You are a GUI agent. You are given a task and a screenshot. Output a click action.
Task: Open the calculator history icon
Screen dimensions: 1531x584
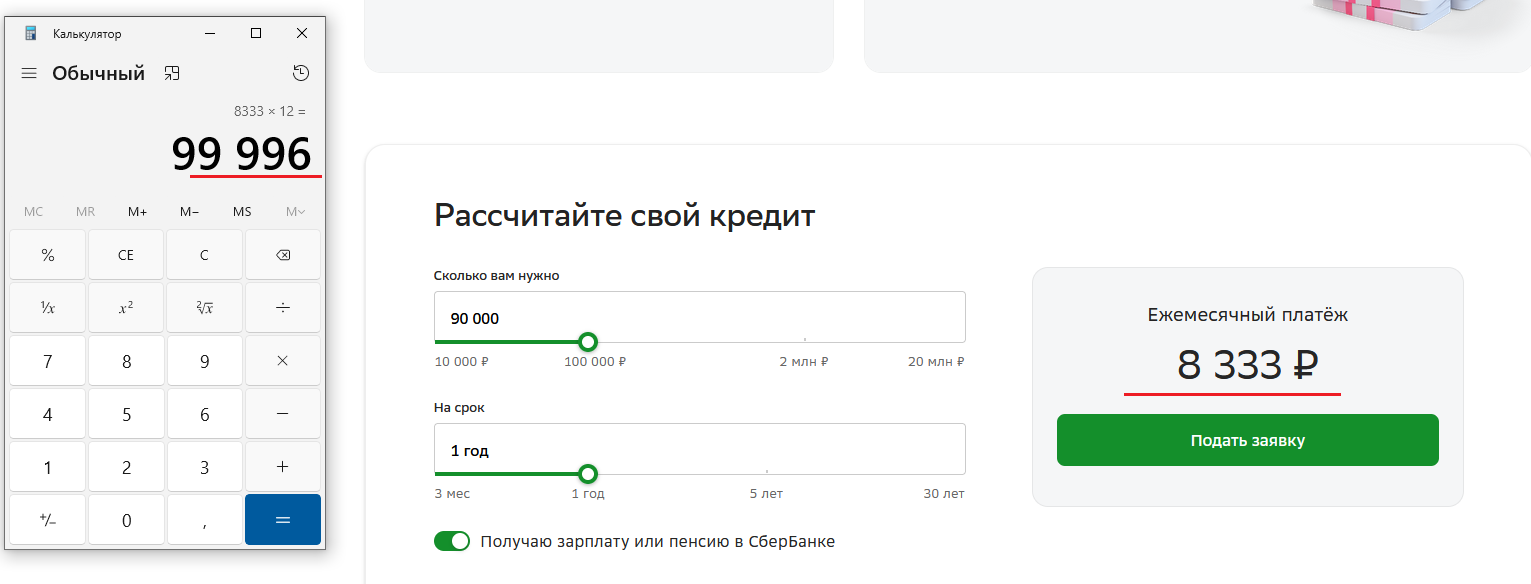click(301, 73)
